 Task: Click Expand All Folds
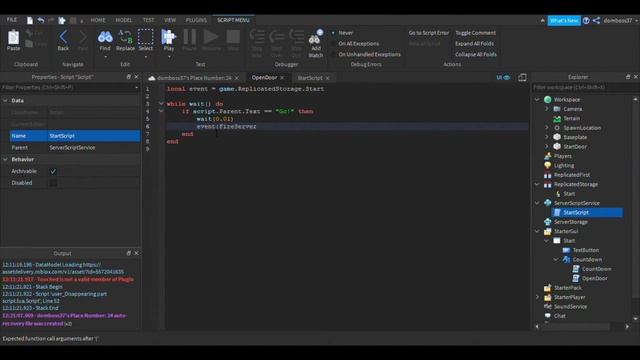(474, 44)
